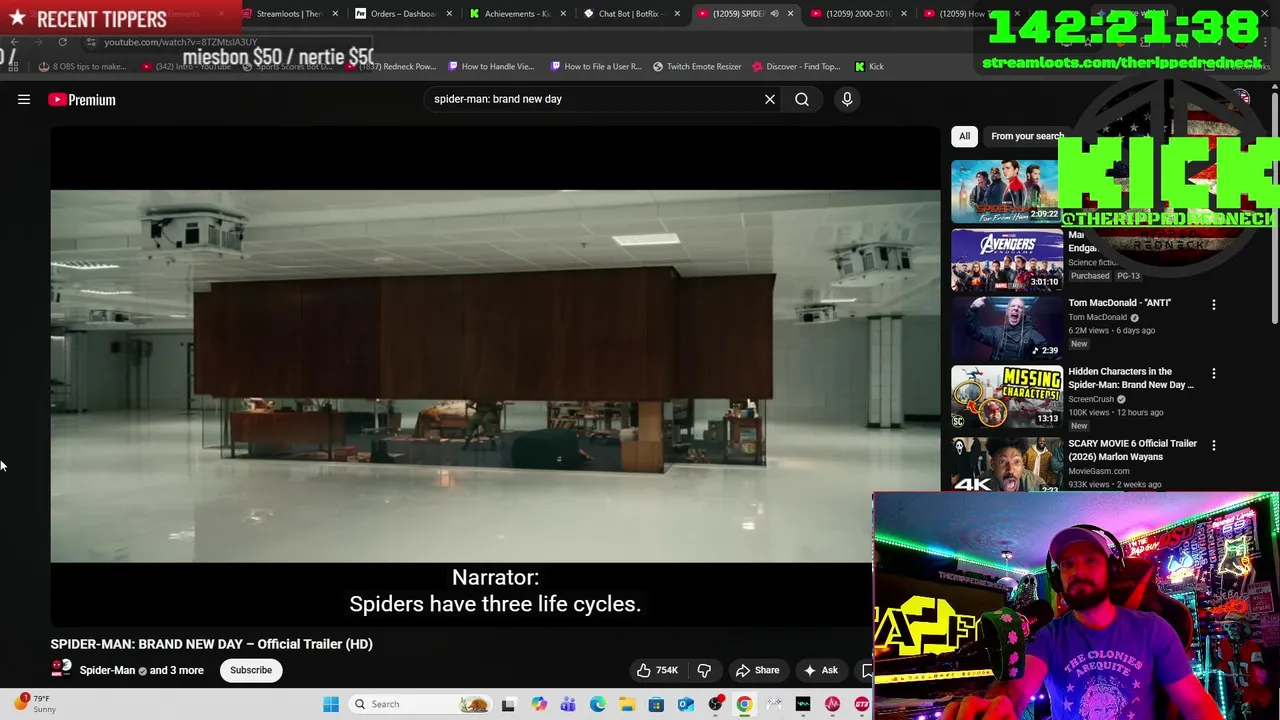This screenshot has width=1280, height=720.
Task: Open the YouTube guide hamburger menu
Action: [24, 99]
